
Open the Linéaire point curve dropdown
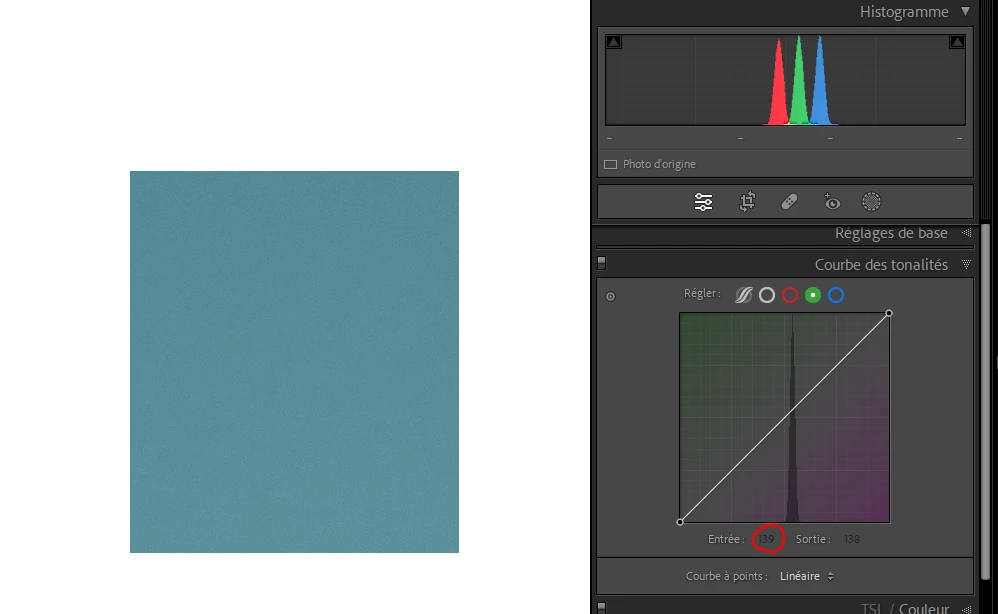[806, 576]
